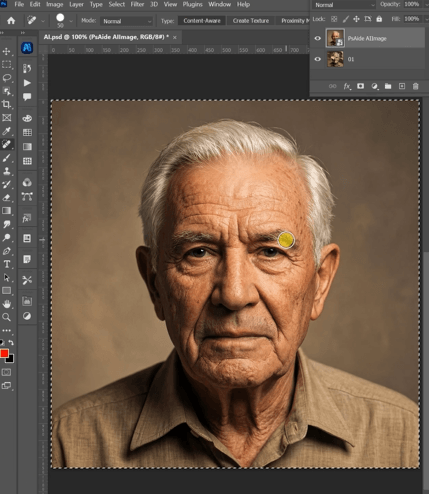This screenshot has width=429, height=494.
Task: Select the Horizontal Type tool
Action: coord(6,264)
